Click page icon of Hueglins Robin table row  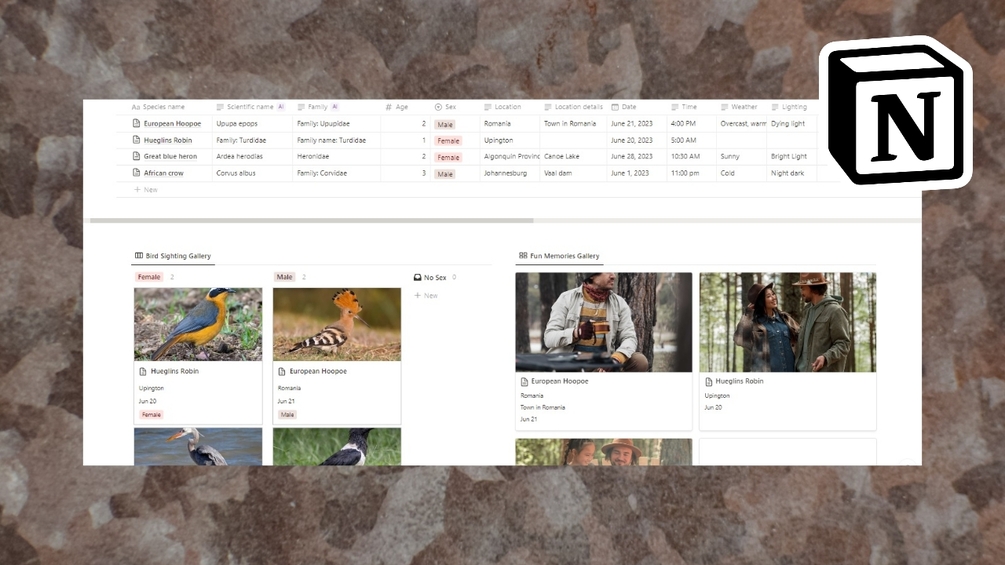pos(136,140)
